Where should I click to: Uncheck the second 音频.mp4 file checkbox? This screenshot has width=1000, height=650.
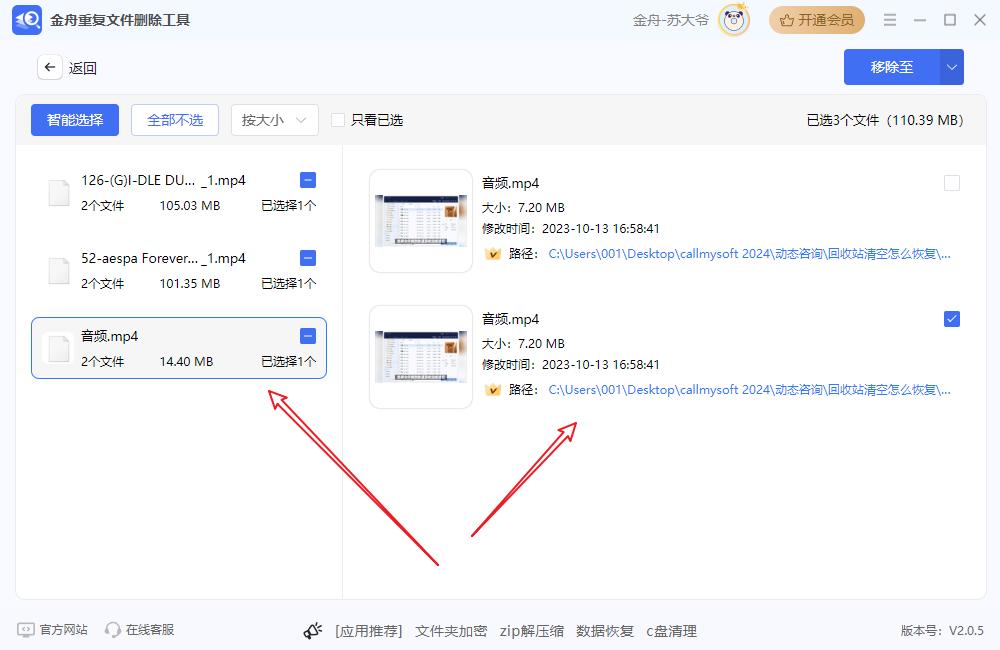[952, 319]
